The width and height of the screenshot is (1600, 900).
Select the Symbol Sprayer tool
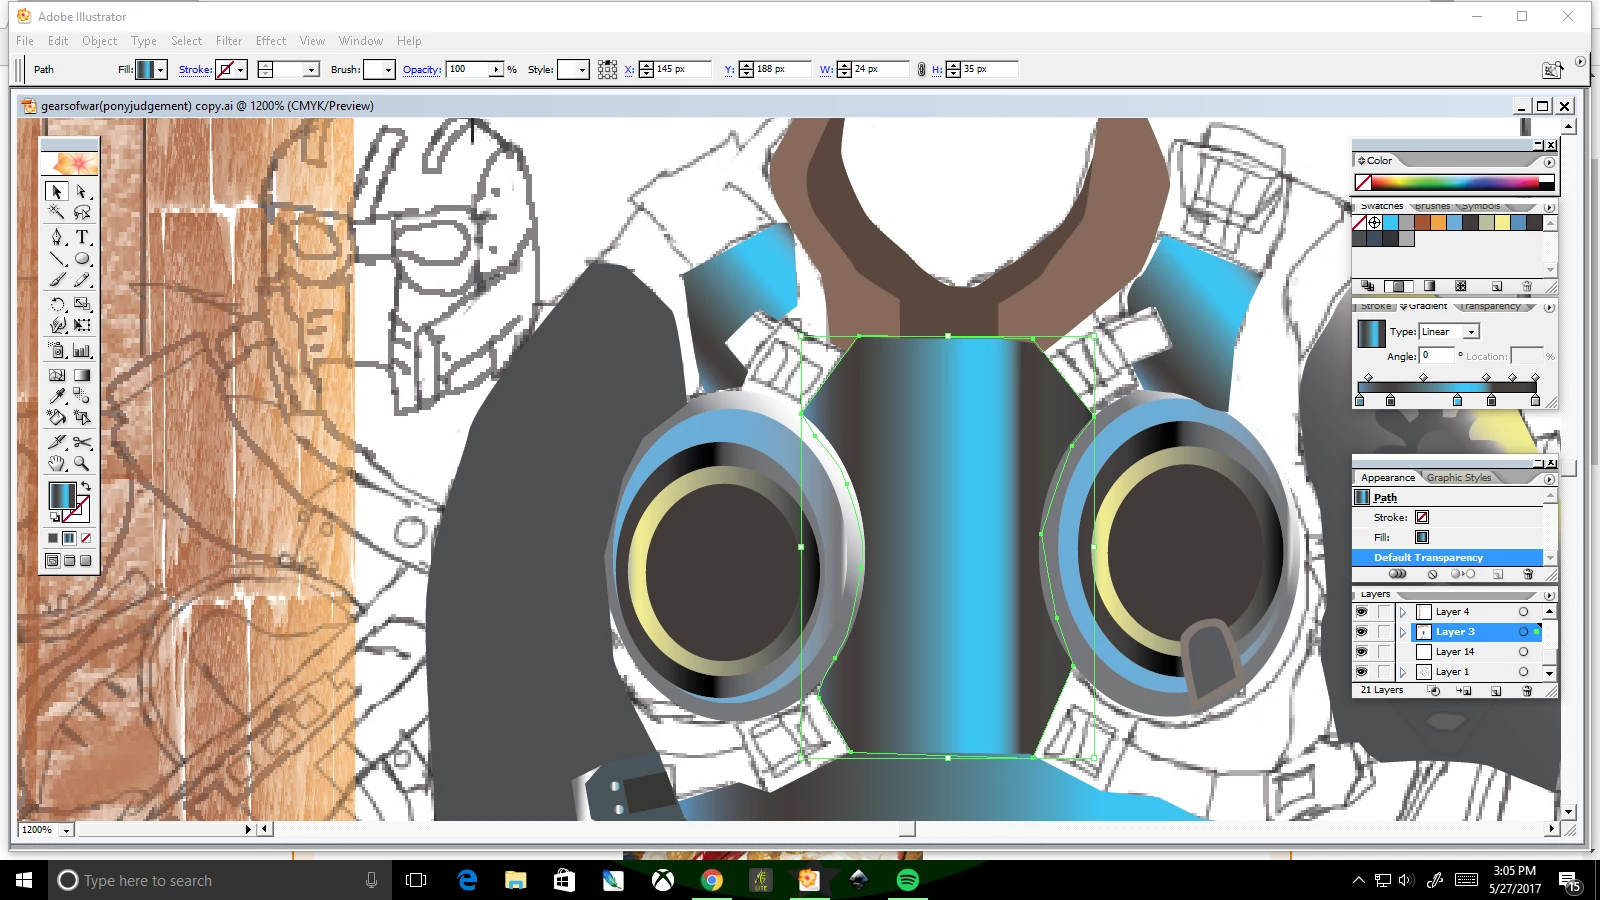[57, 350]
